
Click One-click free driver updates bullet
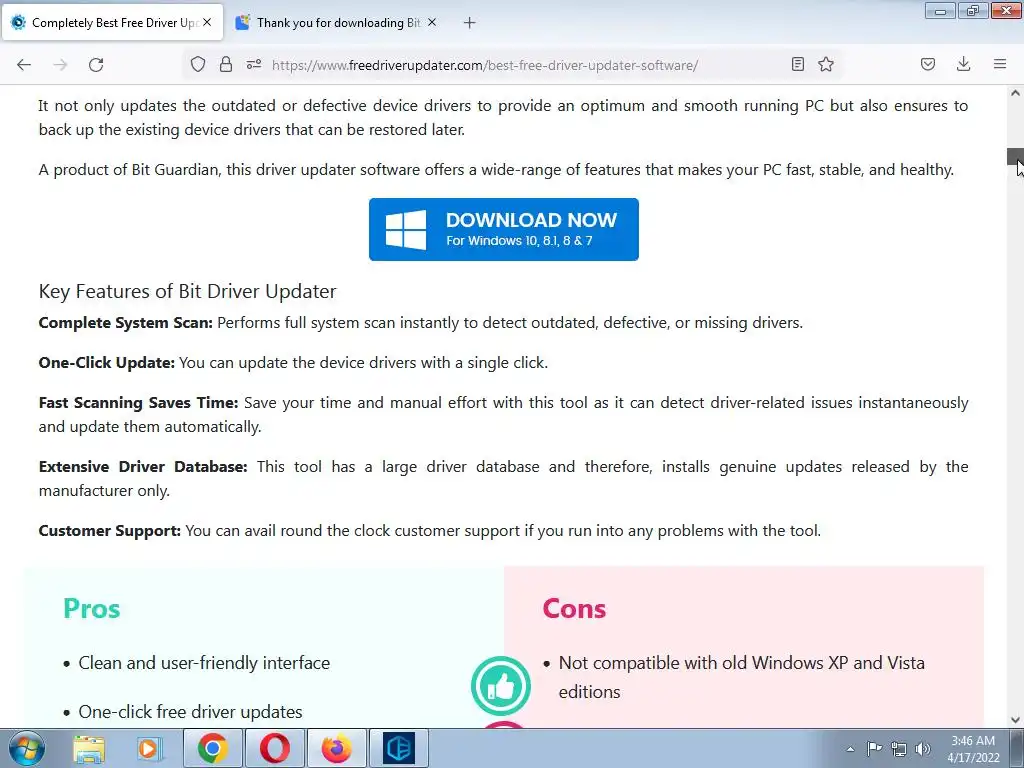tap(190, 712)
